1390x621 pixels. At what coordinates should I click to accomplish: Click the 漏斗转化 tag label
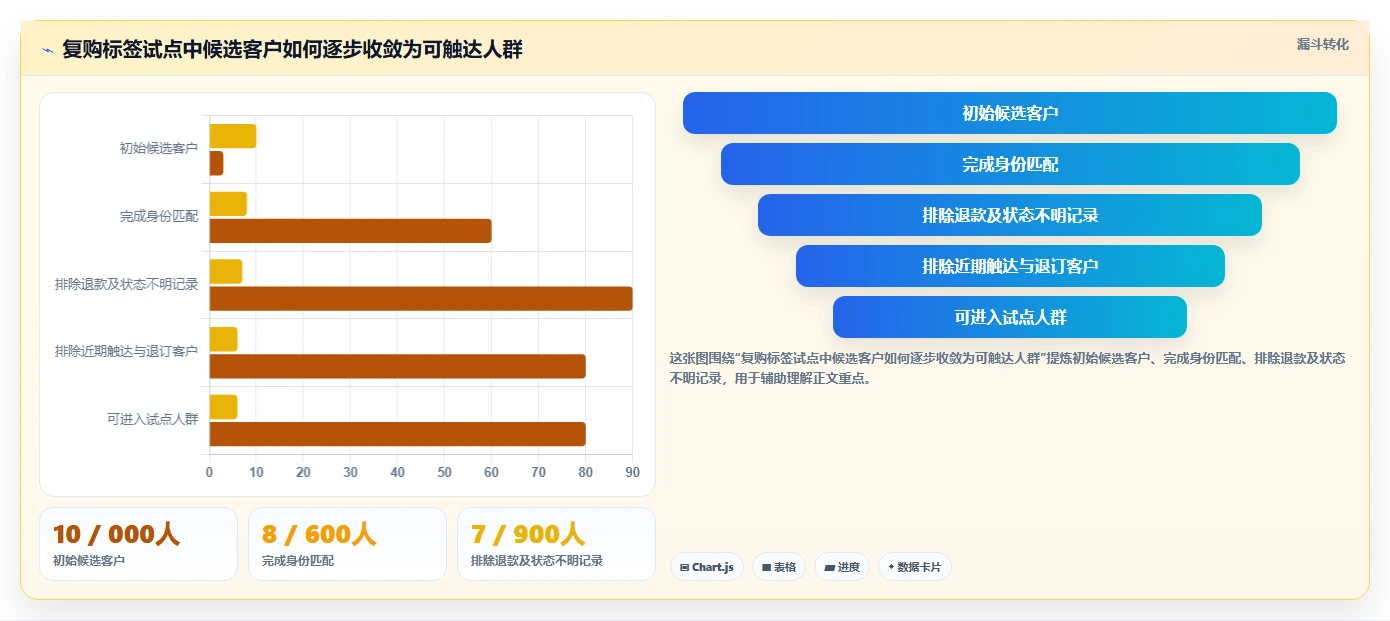coord(1322,44)
